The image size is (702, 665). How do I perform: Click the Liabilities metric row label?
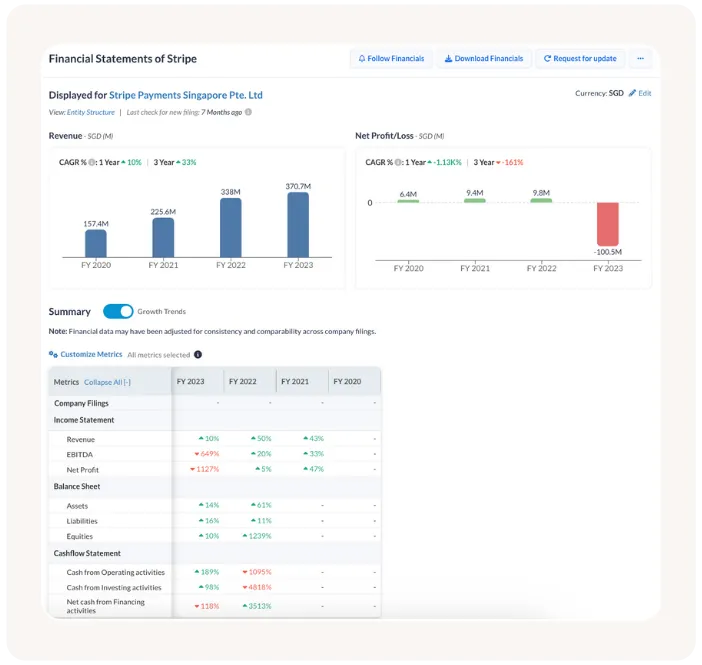click(x=82, y=521)
